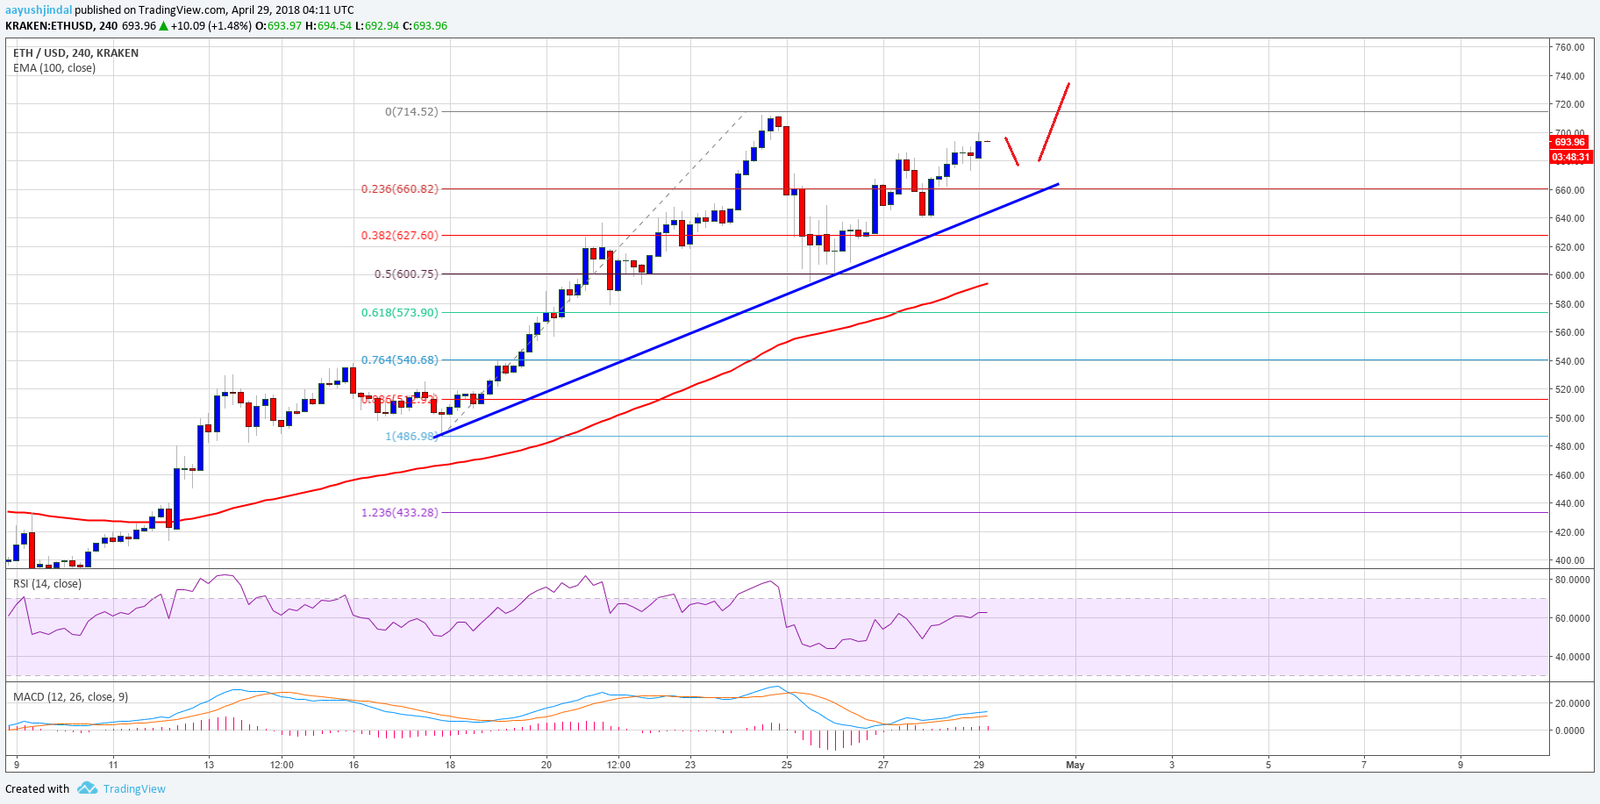
Task: Click the blue ascending trend line
Action: (747, 310)
